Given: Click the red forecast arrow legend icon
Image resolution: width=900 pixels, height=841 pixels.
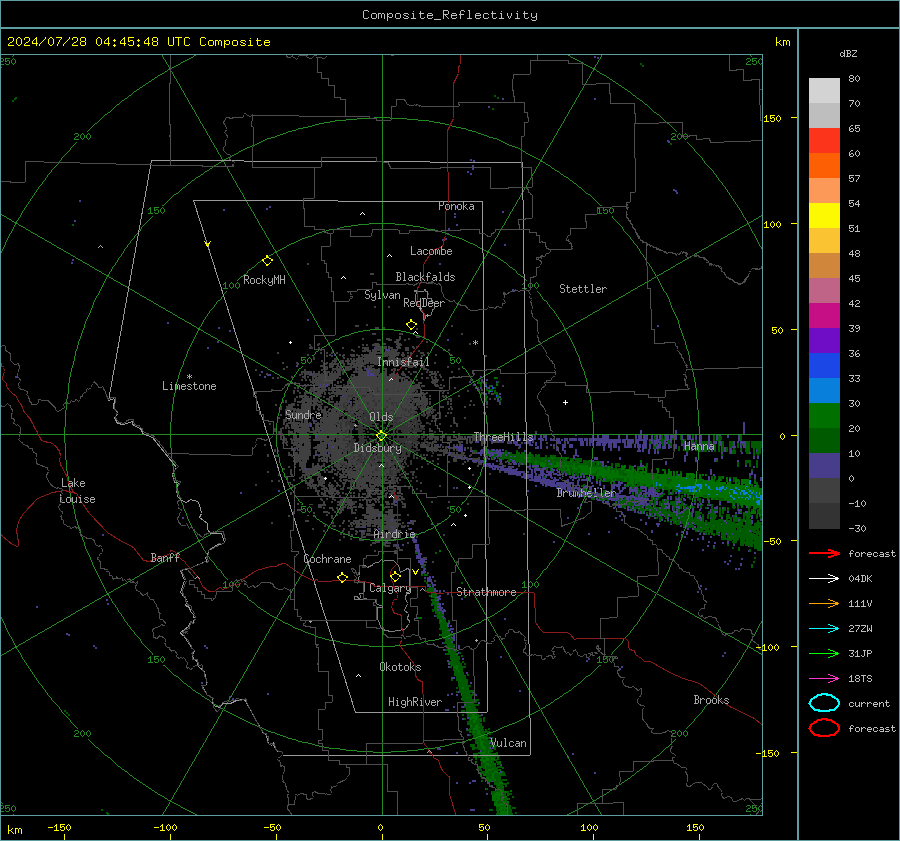Looking at the screenshot, I should 824,553.
